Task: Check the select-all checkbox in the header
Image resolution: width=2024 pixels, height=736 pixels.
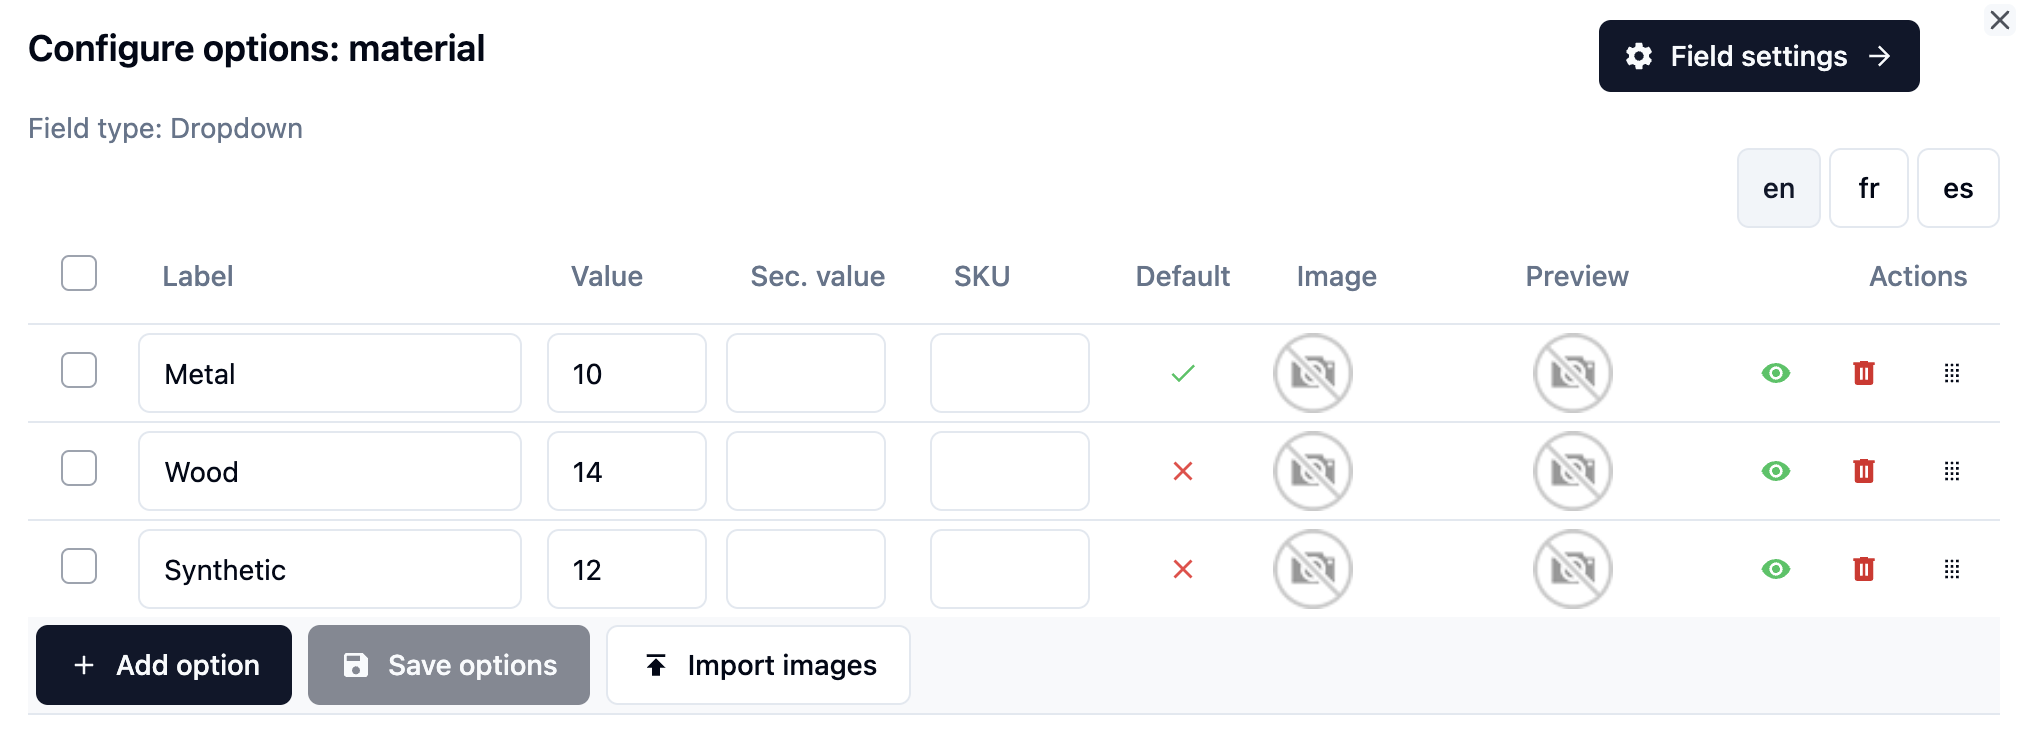Action: [78, 272]
